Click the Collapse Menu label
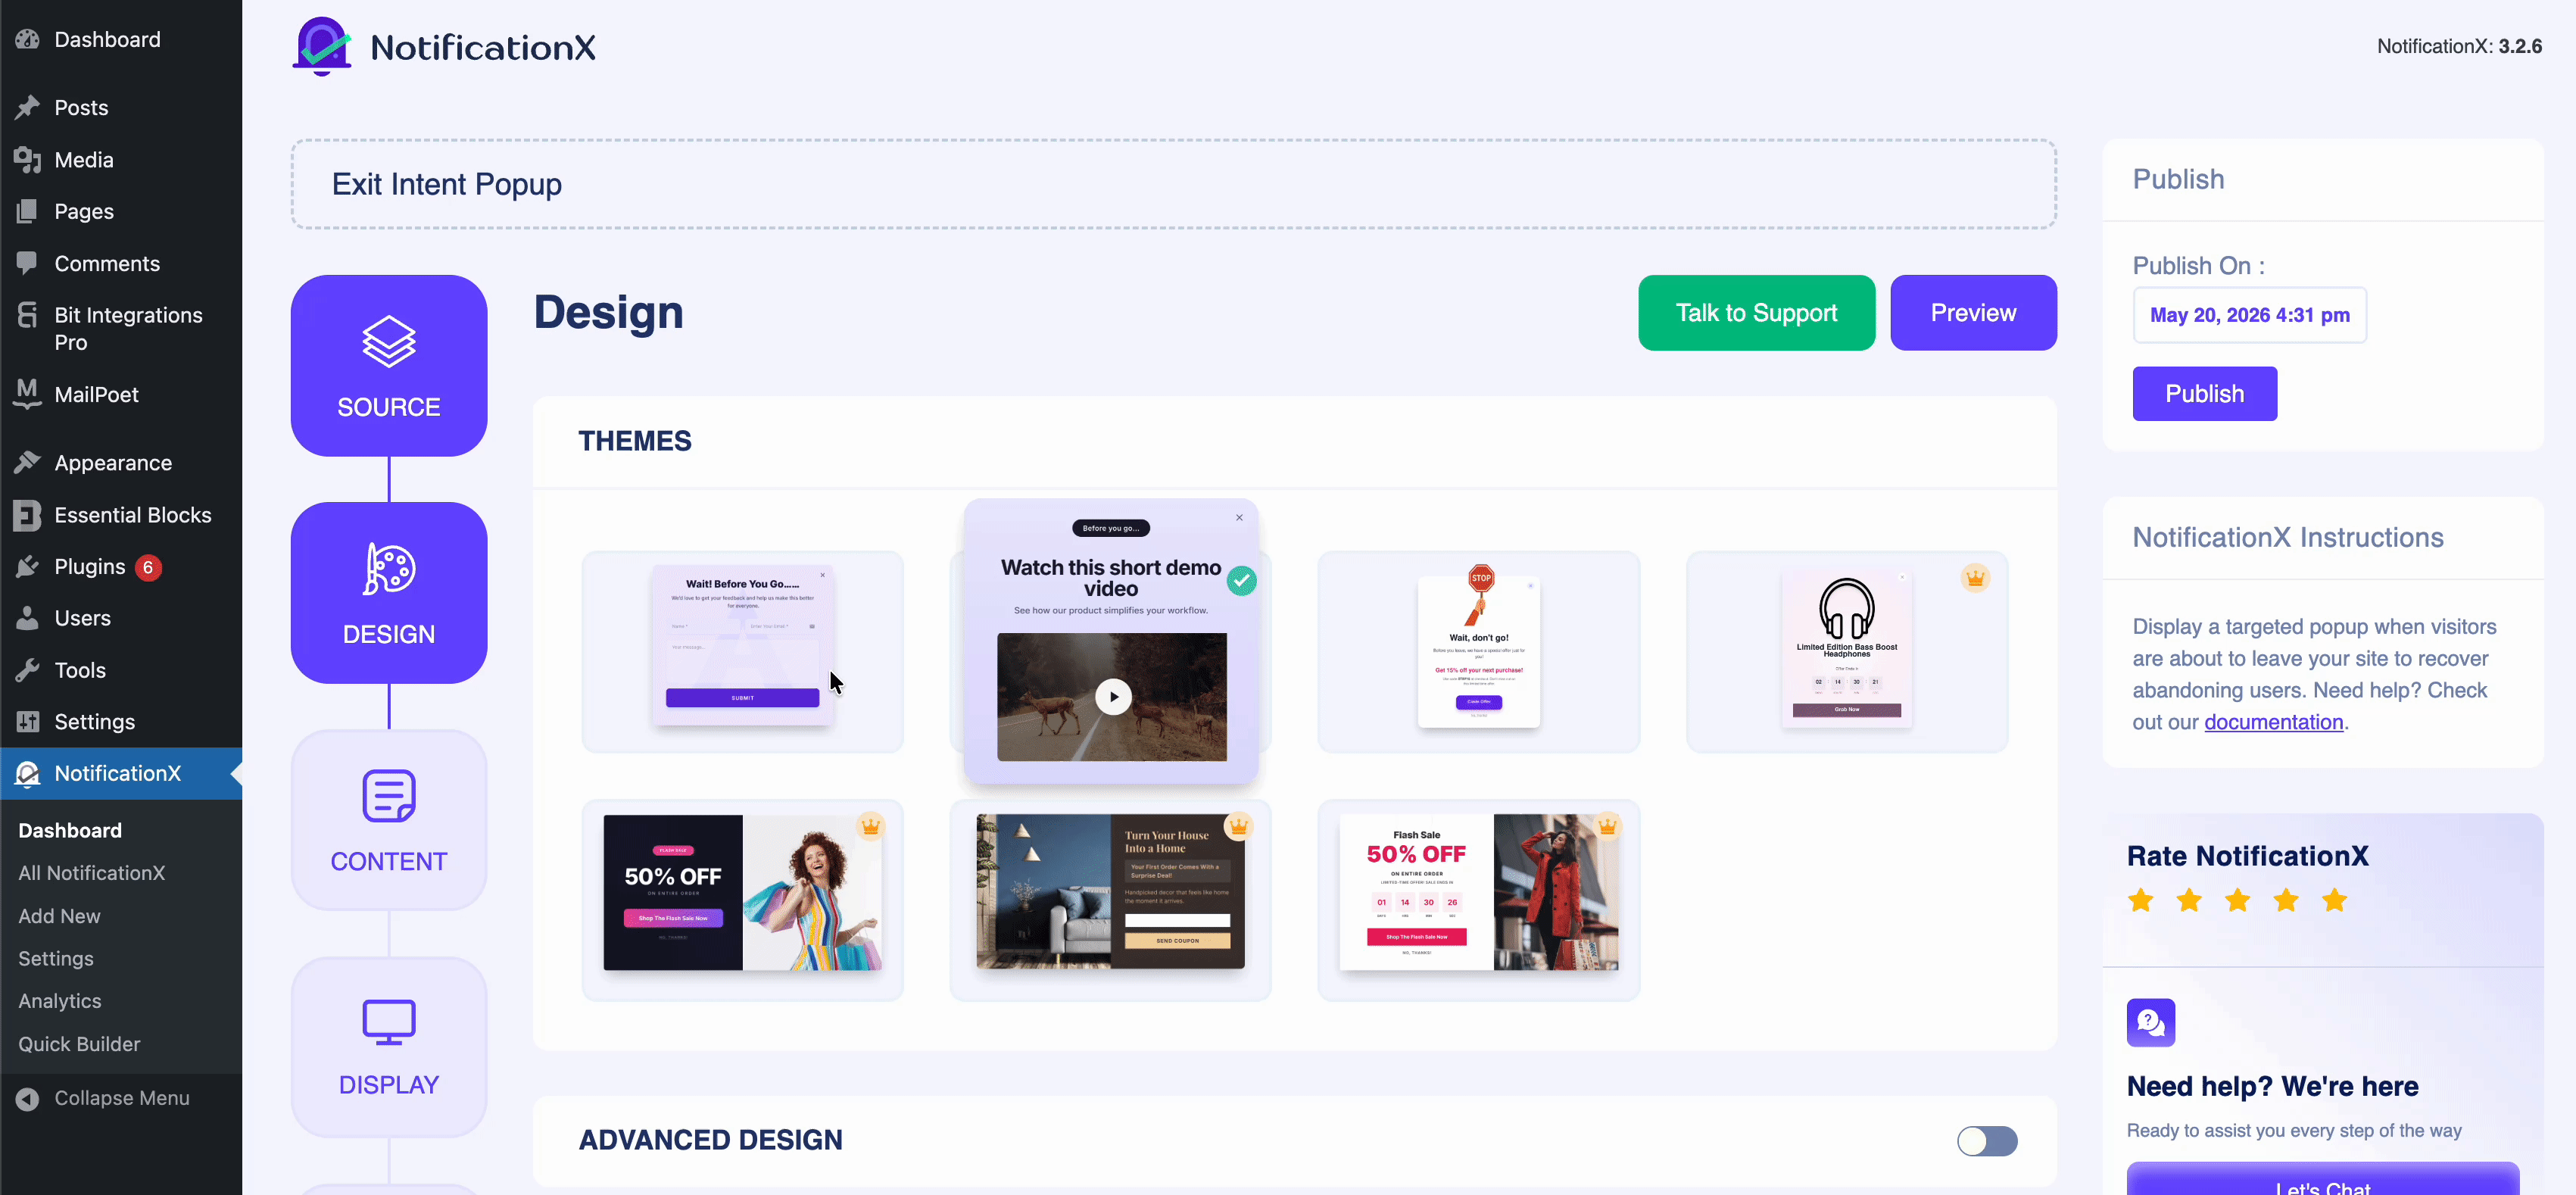The image size is (2576, 1195). pyautogui.click(x=122, y=1098)
